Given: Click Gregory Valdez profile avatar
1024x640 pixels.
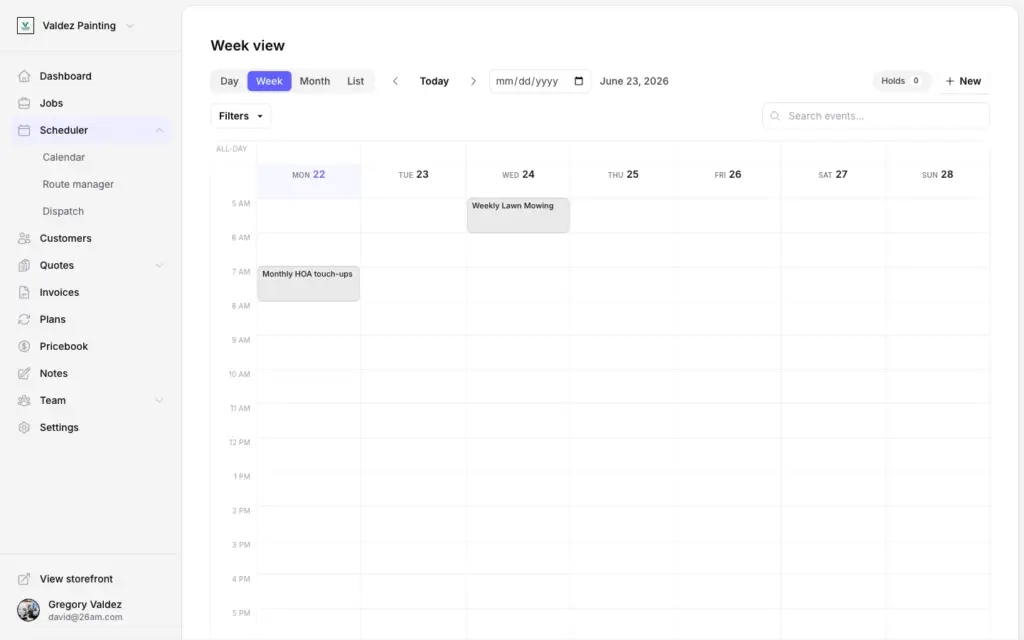Looking at the screenshot, I should [x=28, y=610].
